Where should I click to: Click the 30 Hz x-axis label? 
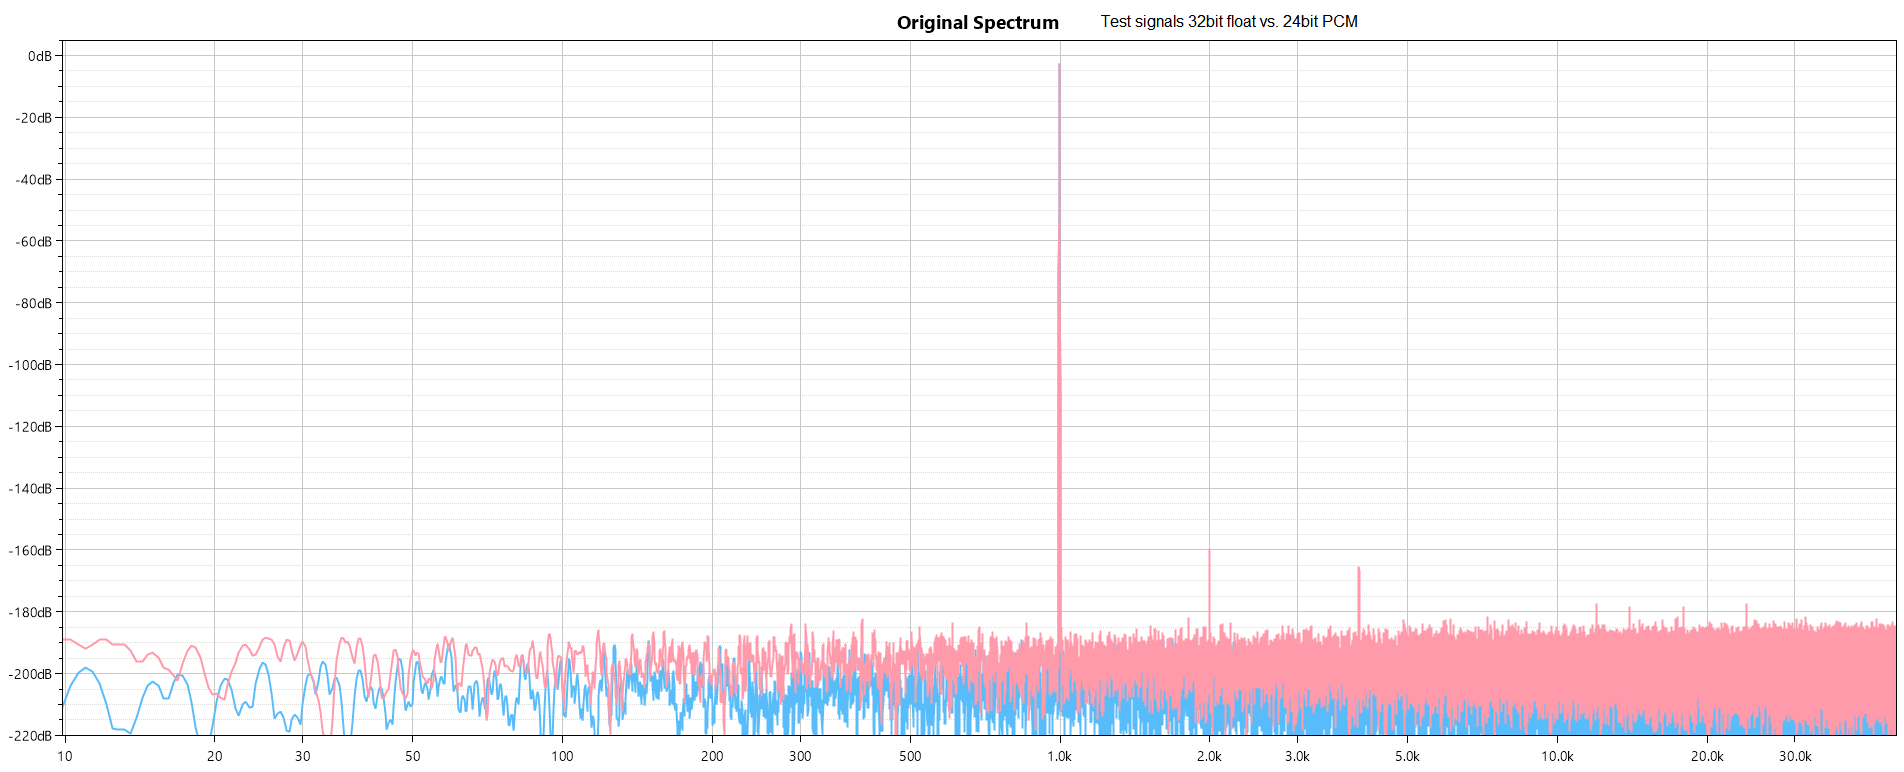tap(303, 756)
